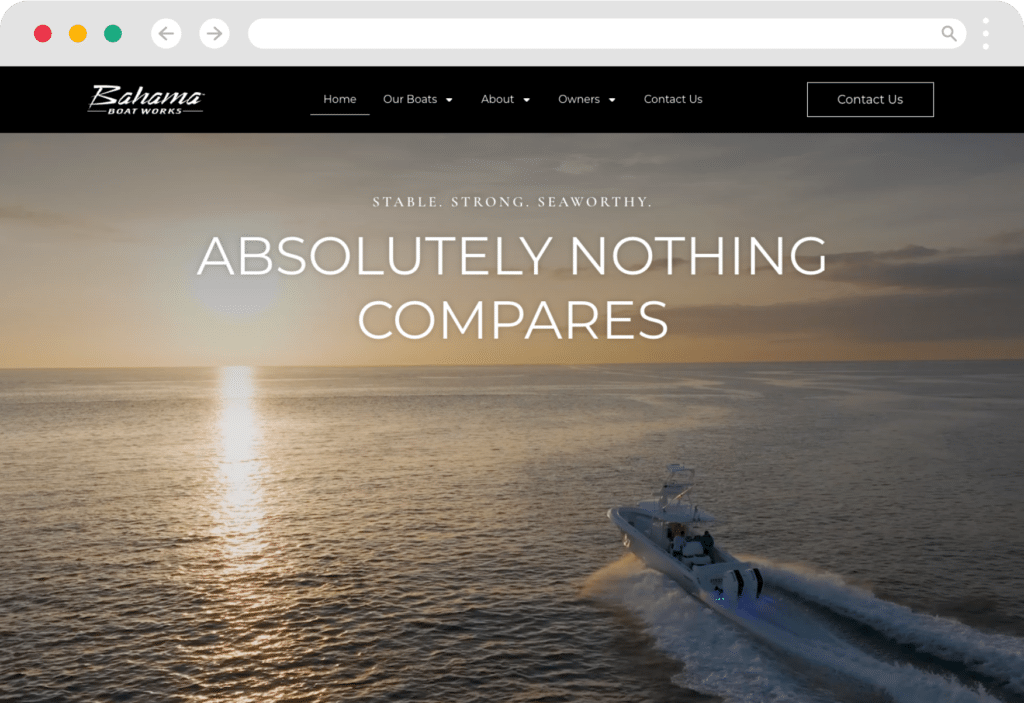Click the search magnifier icon in address bar

point(949,33)
